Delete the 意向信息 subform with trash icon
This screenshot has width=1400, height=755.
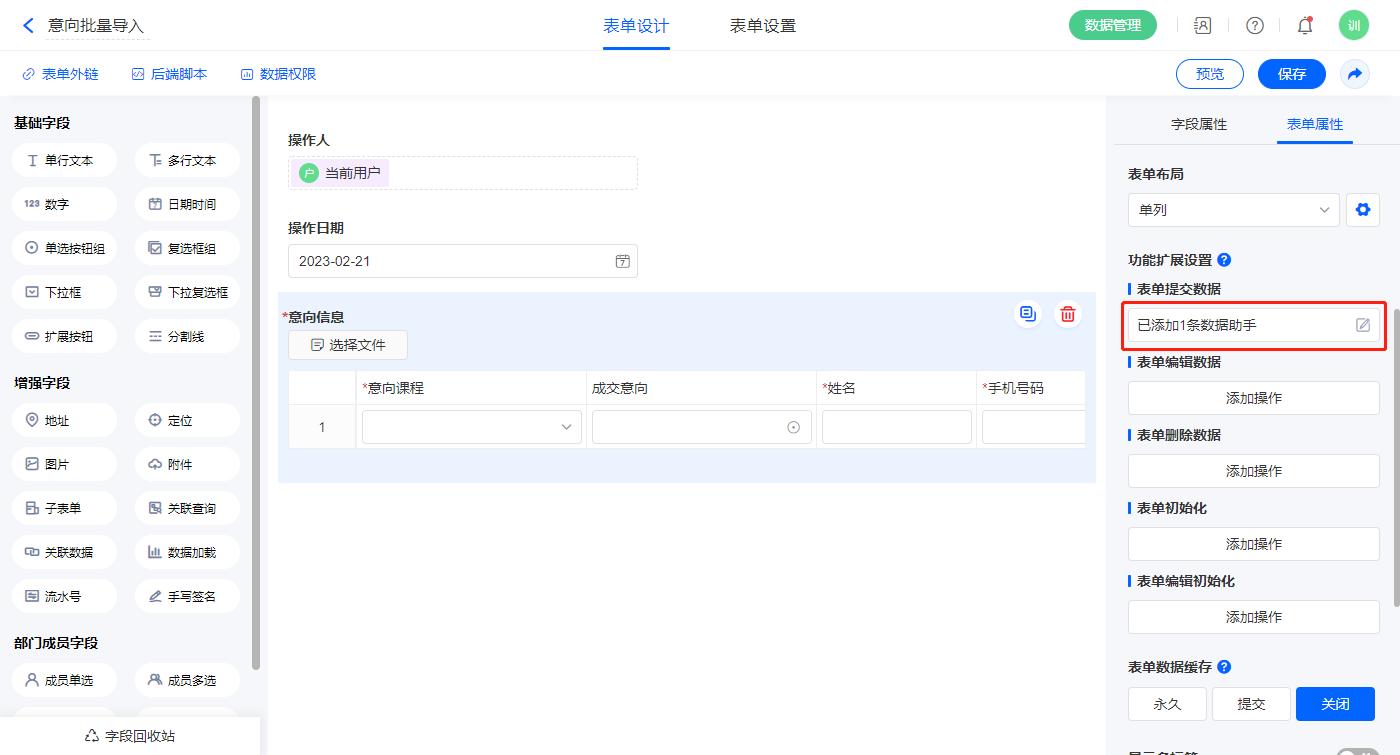tap(1068, 314)
